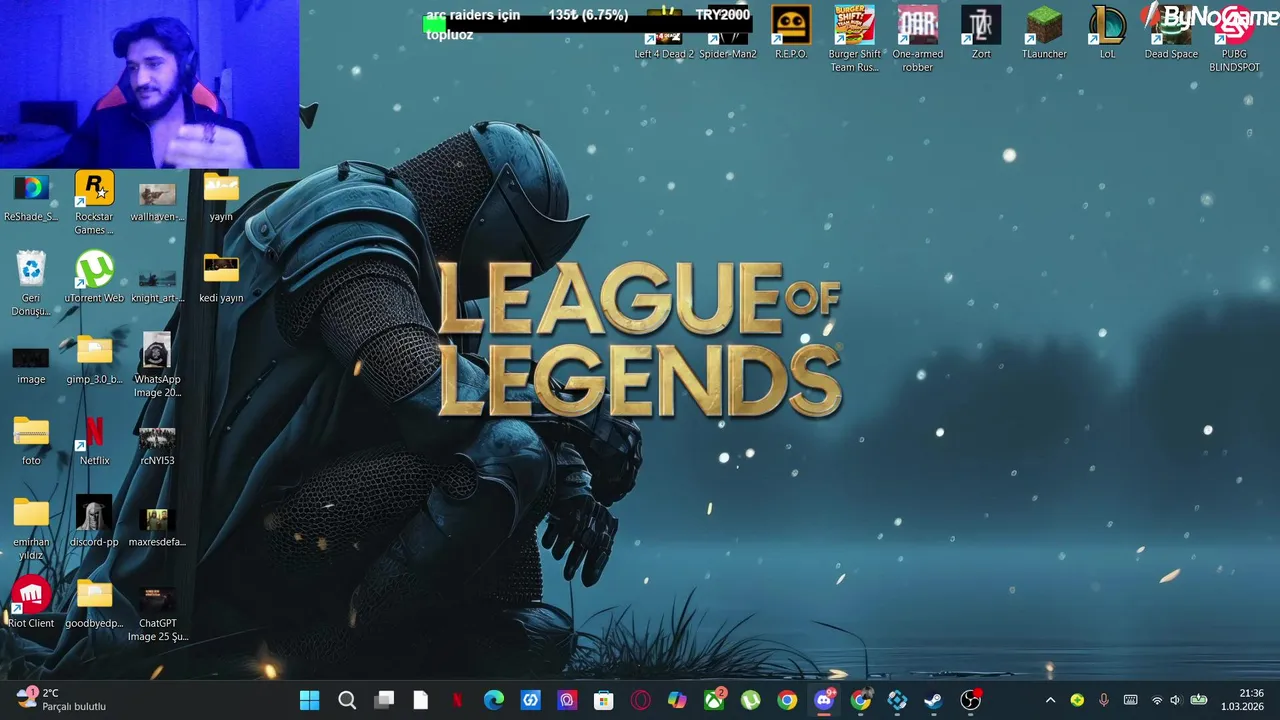Image resolution: width=1280 pixels, height=720 pixels.
Task: Launch the LoL desktop shortcut
Action: [1108, 33]
